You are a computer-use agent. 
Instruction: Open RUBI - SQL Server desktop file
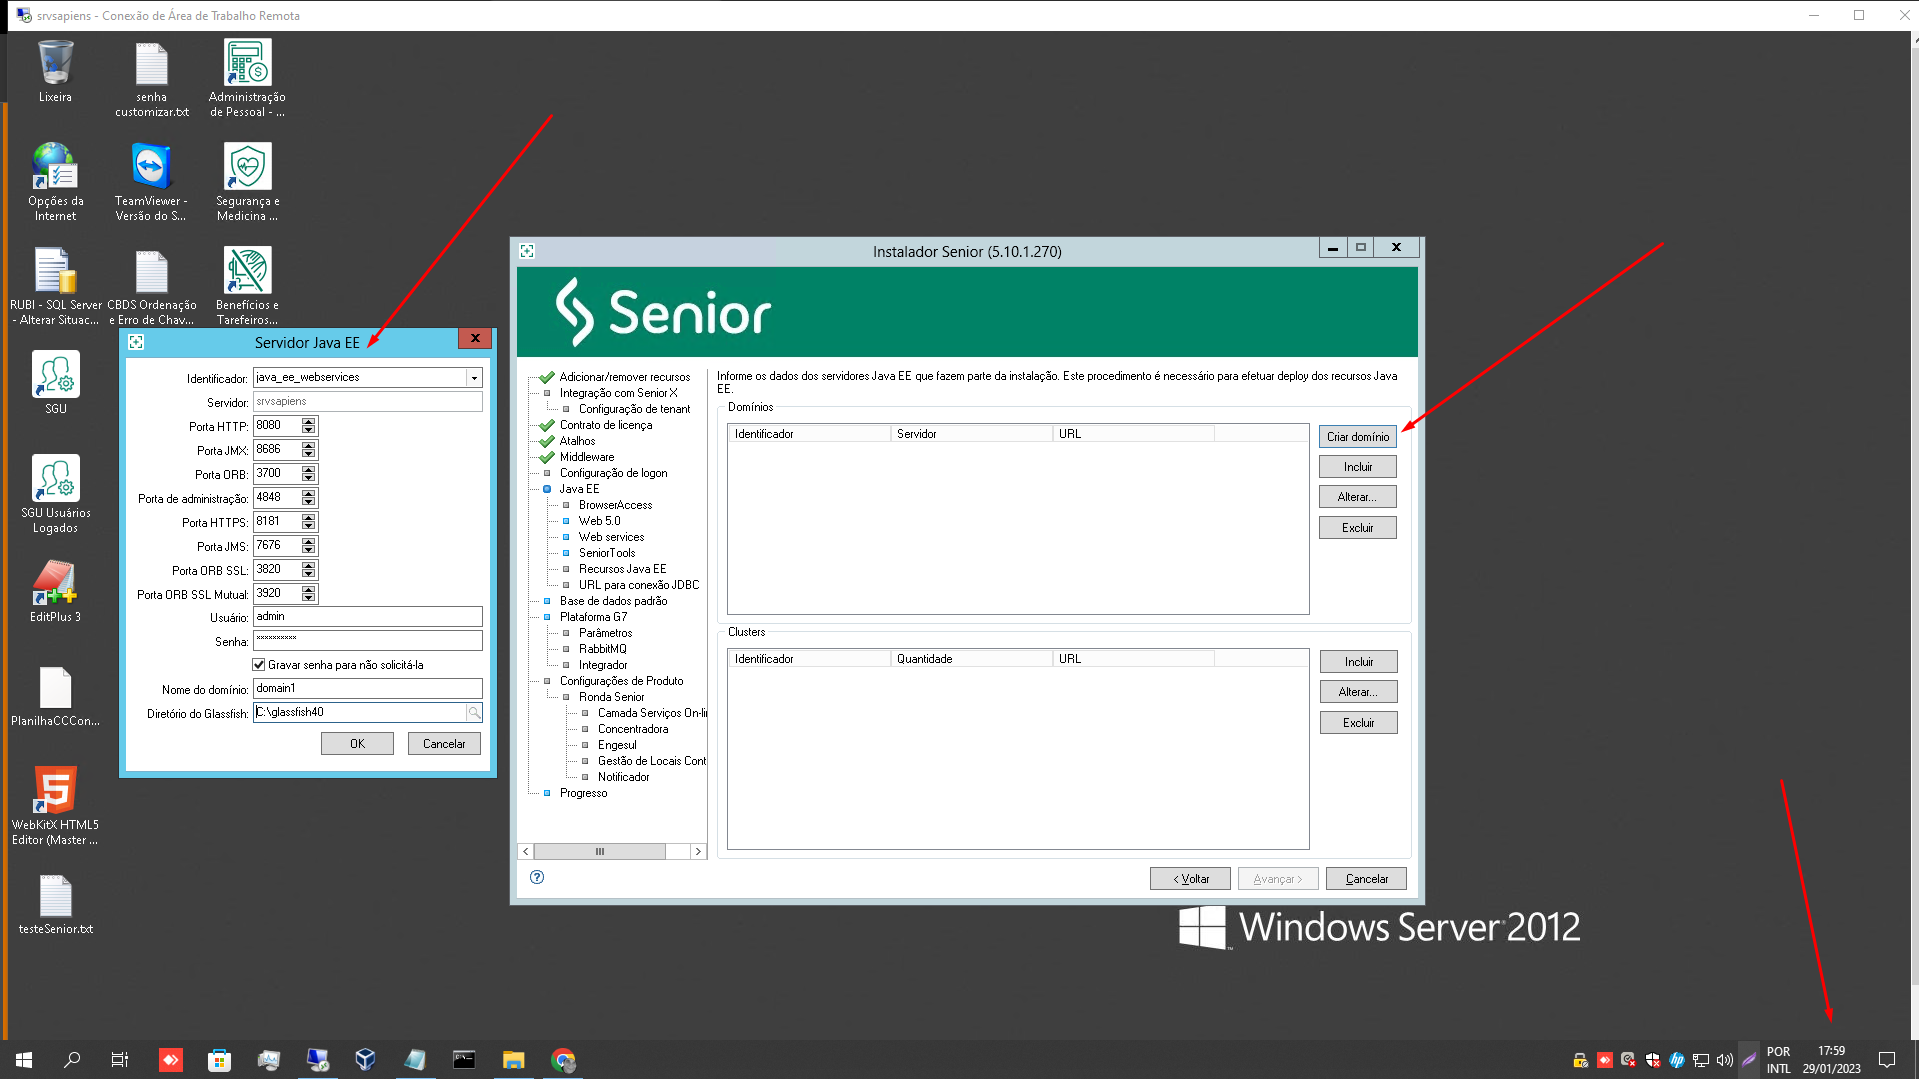point(55,286)
